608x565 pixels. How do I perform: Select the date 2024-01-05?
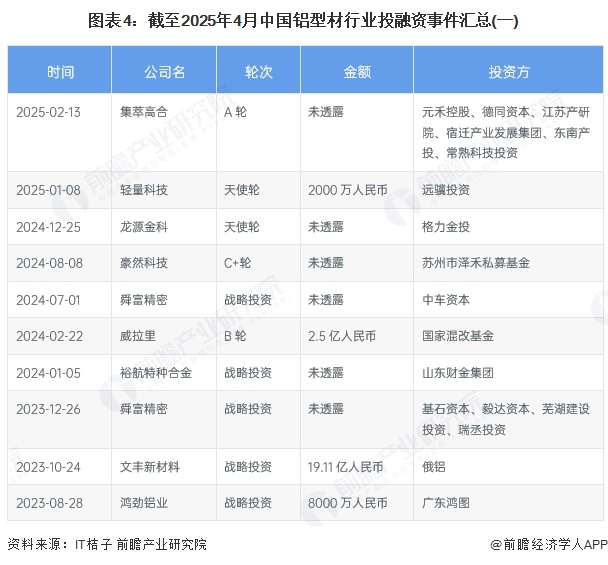tap(48, 373)
